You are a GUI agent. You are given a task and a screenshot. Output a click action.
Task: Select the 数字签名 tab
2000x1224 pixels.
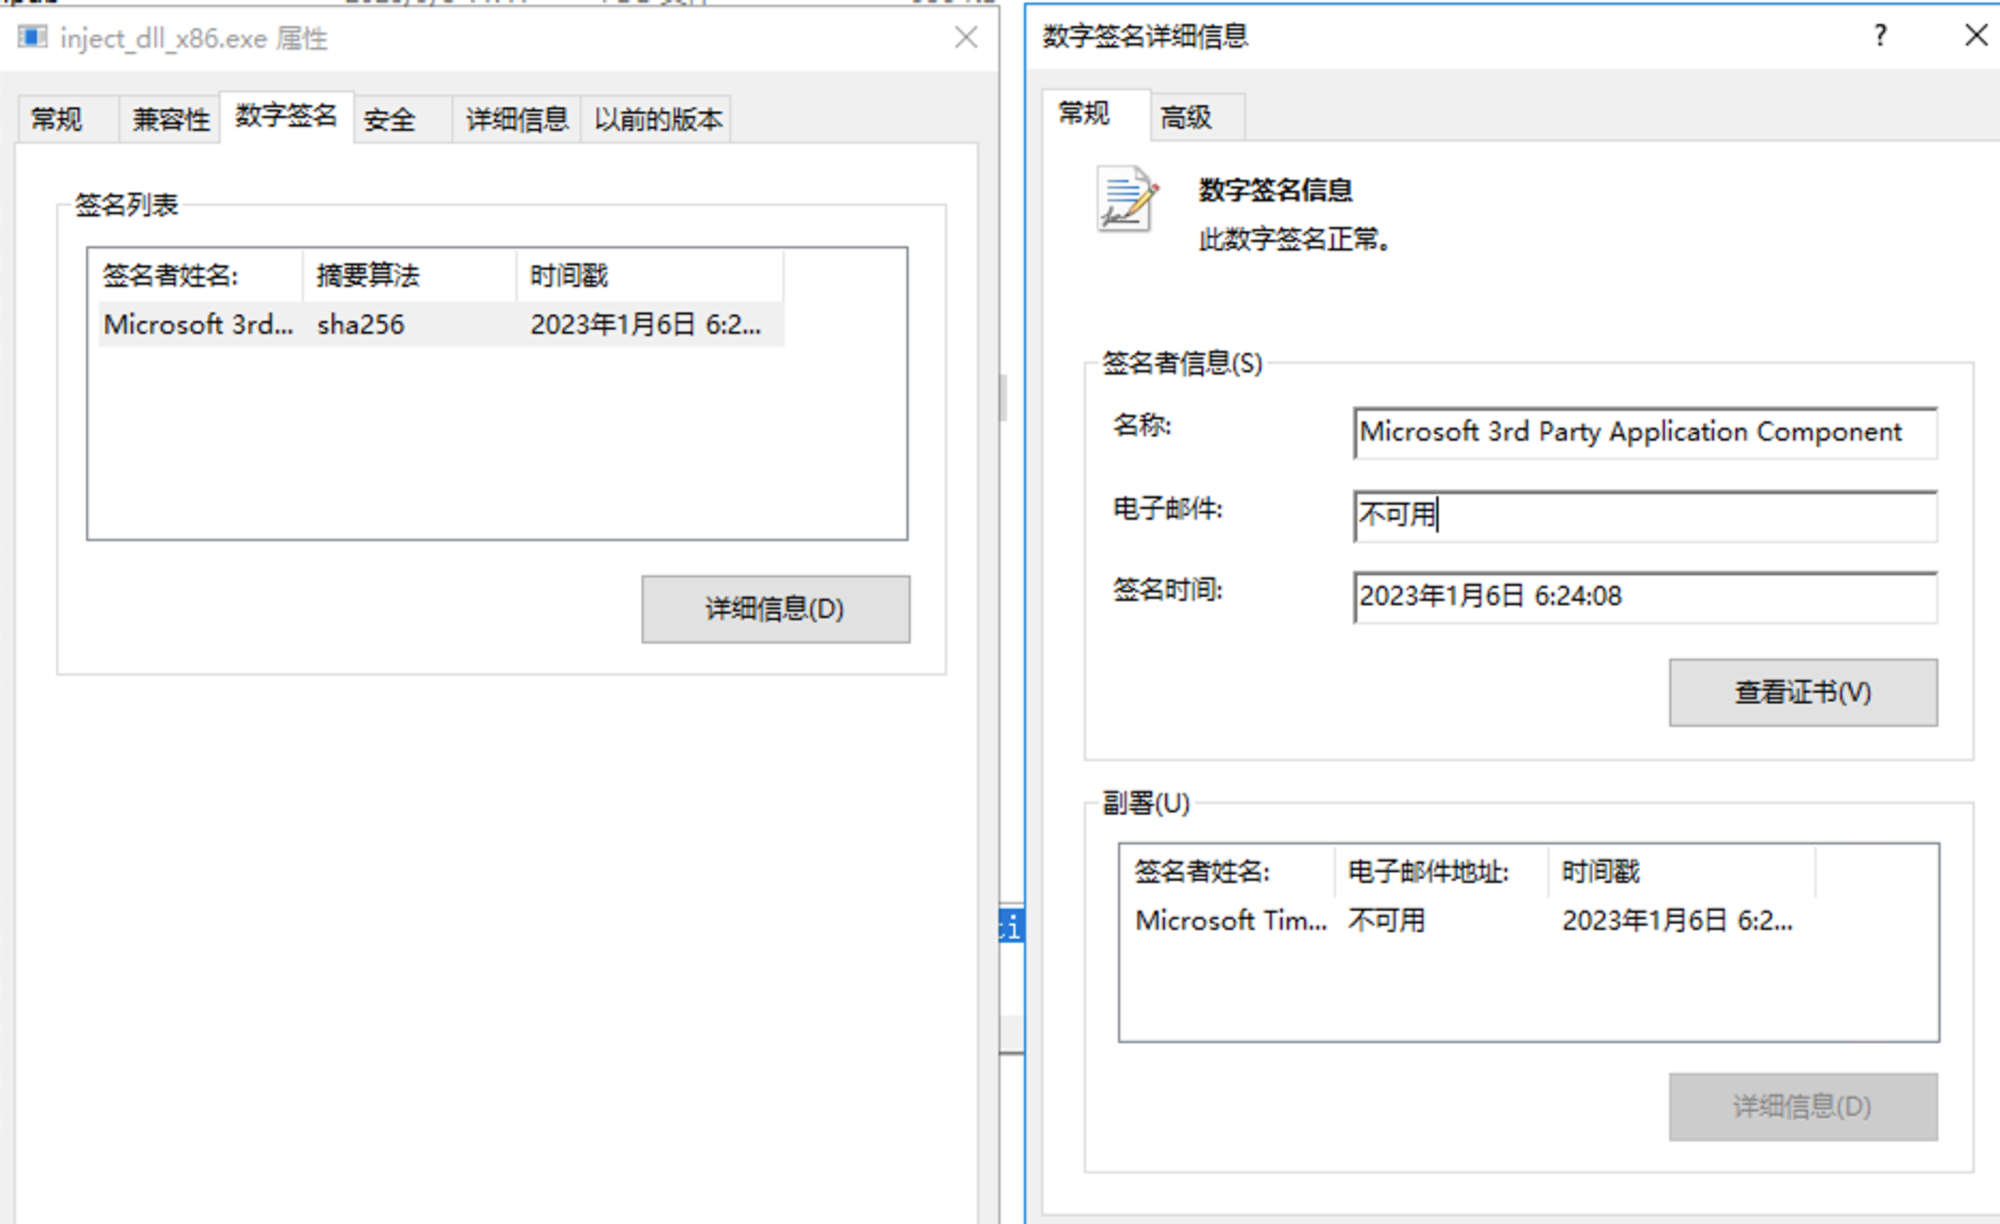coord(286,116)
